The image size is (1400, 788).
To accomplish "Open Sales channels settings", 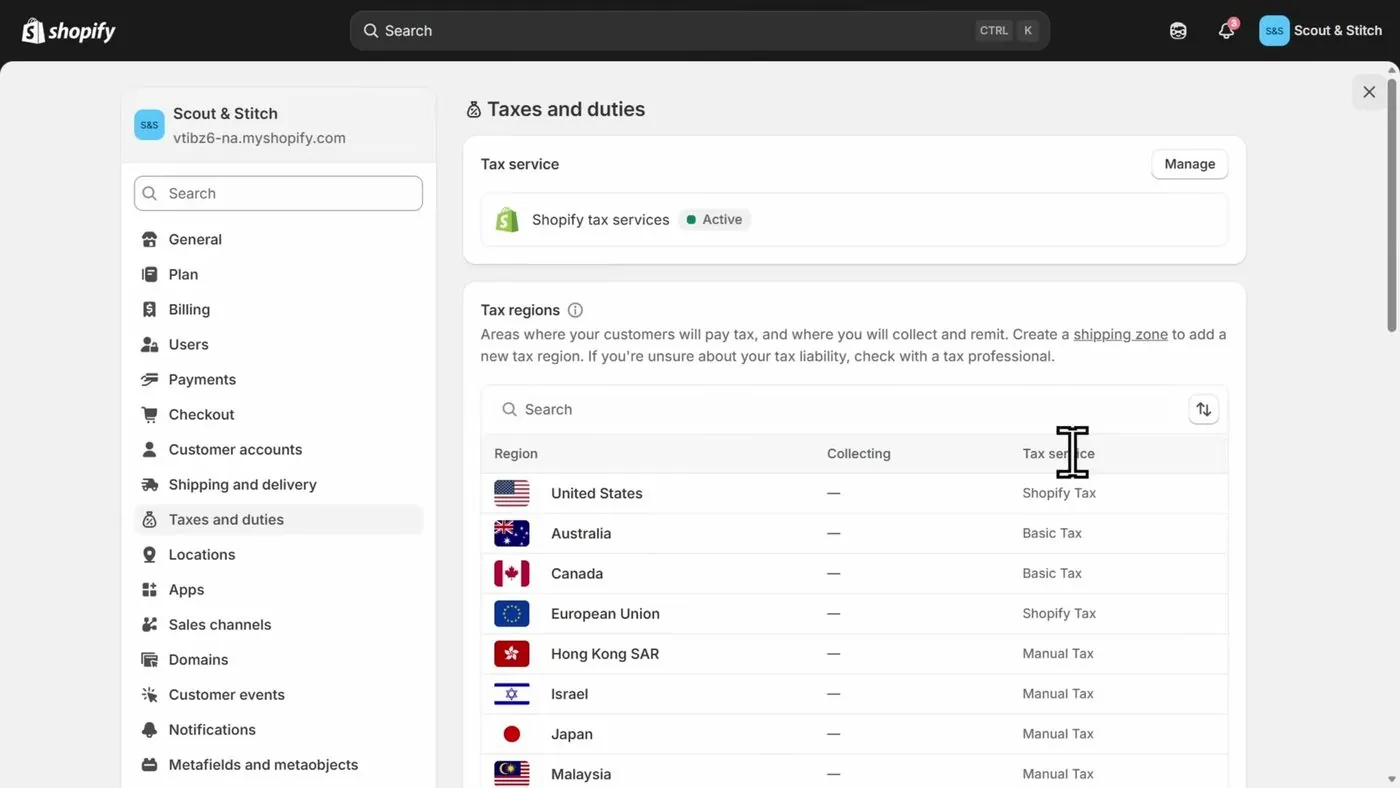I will [278, 624].
